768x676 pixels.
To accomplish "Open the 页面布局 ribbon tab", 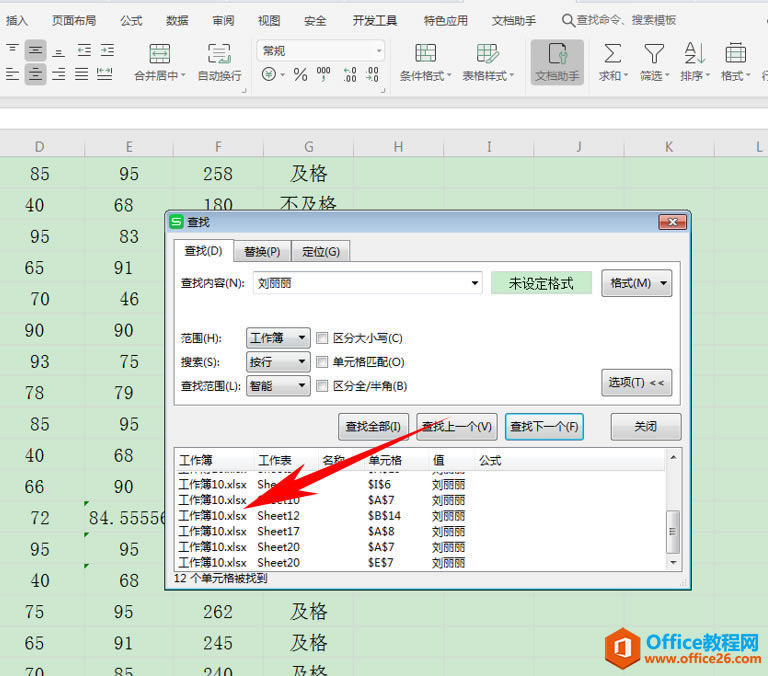I will click(74, 21).
